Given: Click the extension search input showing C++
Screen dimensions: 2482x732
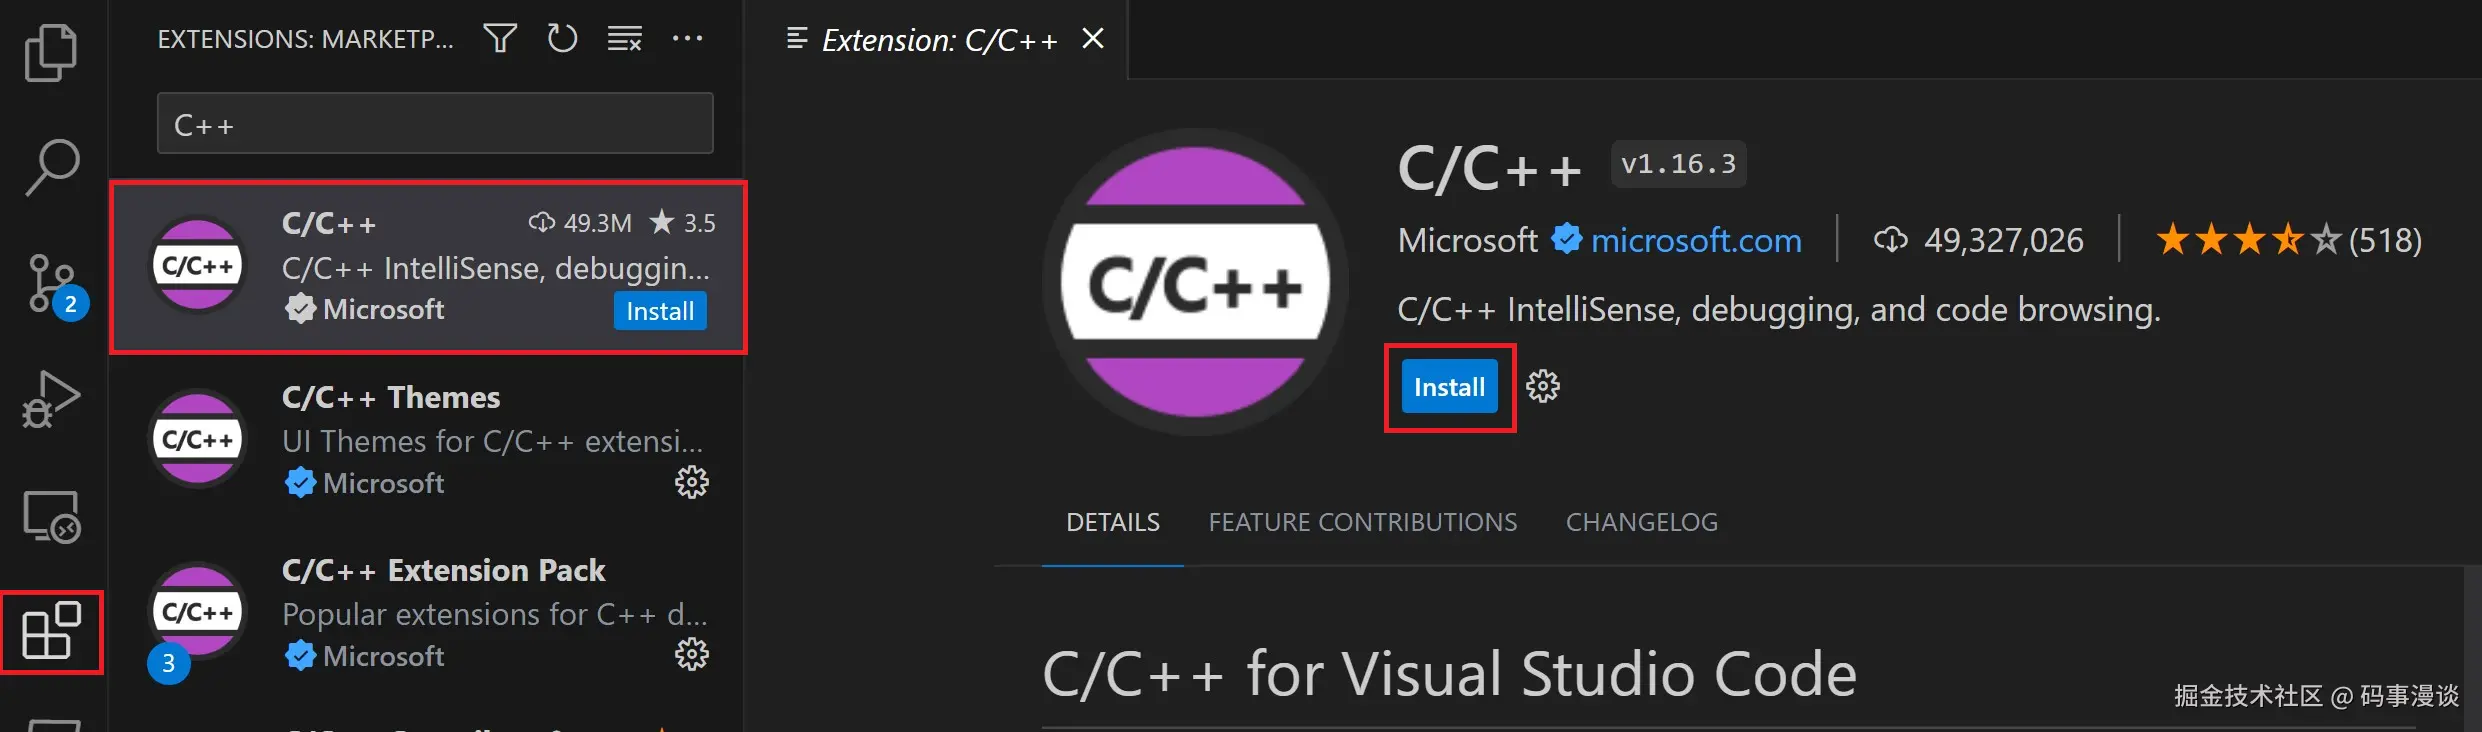Looking at the screenshot, I should coord(434,123).
